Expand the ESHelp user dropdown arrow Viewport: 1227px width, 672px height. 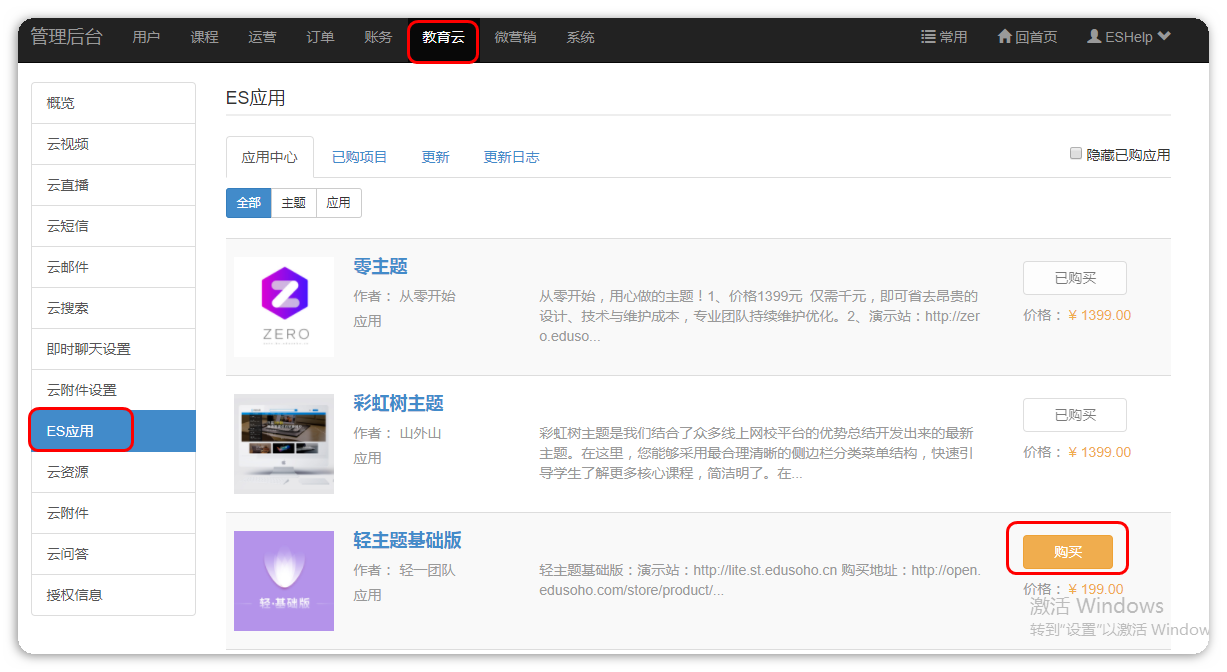pos(1164,37)
